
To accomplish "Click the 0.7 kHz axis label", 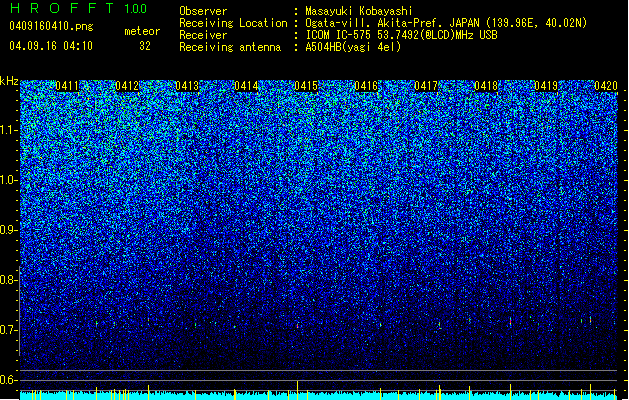I will pyautogui.click(x=8, y=330).
